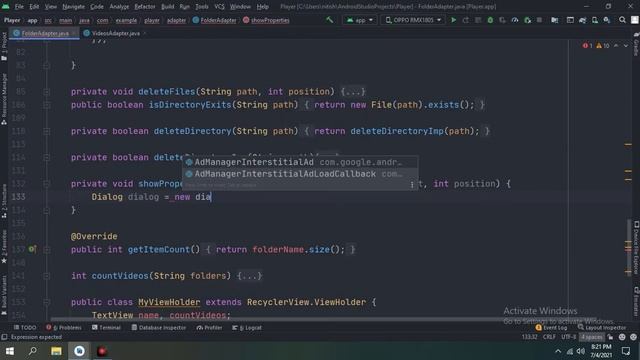This screenshot has height=360, width=640.
Task: Click the Make Project hammer icon
Action: pyautogui.click(x=329, y=20)
